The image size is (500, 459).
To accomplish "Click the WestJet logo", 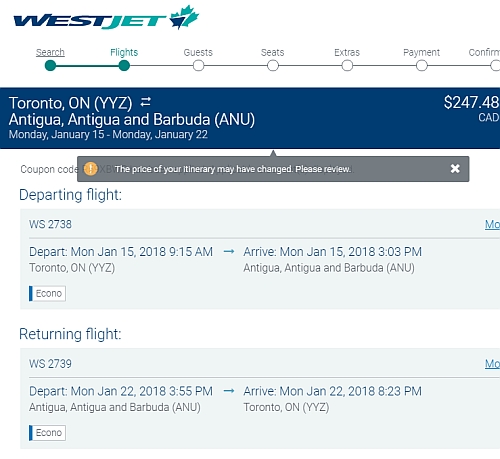I will (106, 18).
